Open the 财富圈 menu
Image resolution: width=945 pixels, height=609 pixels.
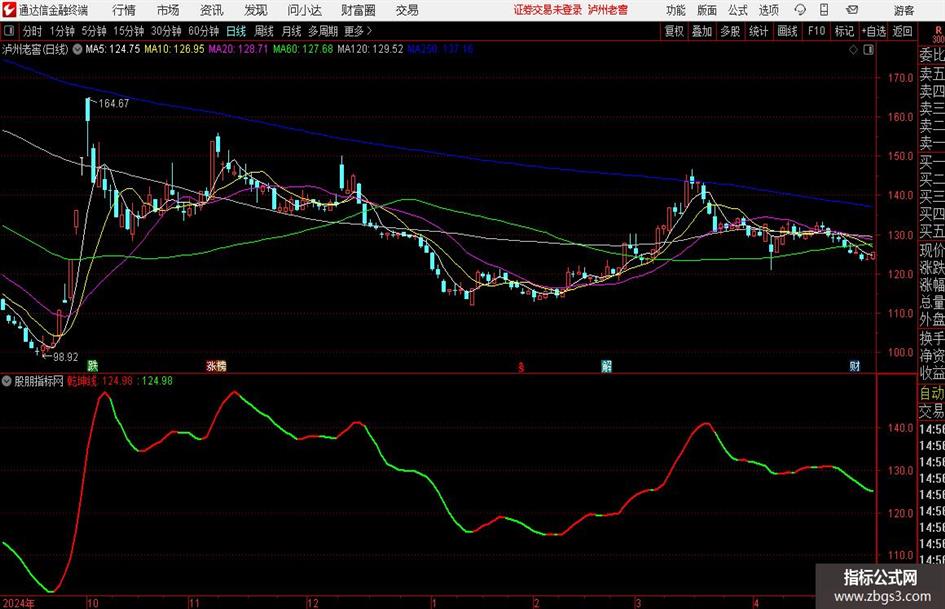click(x=358, y=10)
